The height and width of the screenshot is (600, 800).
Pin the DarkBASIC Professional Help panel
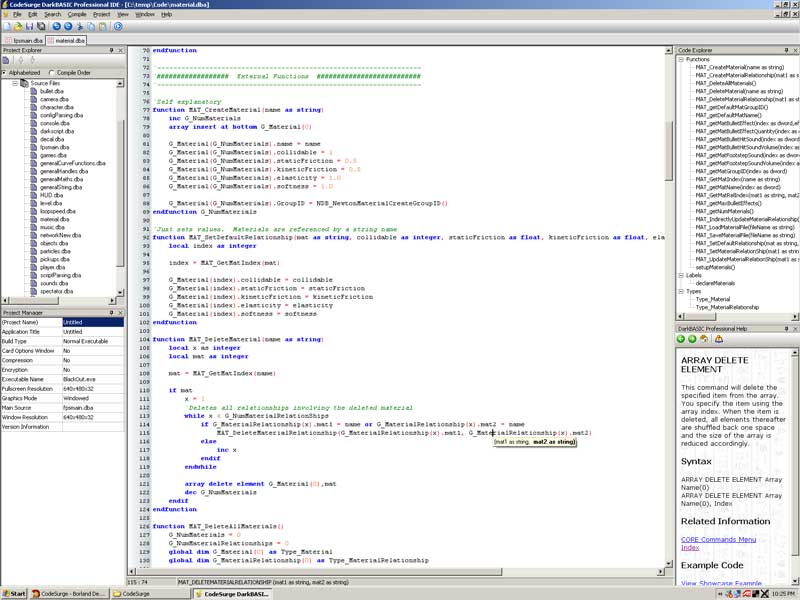tap(786, 329)
